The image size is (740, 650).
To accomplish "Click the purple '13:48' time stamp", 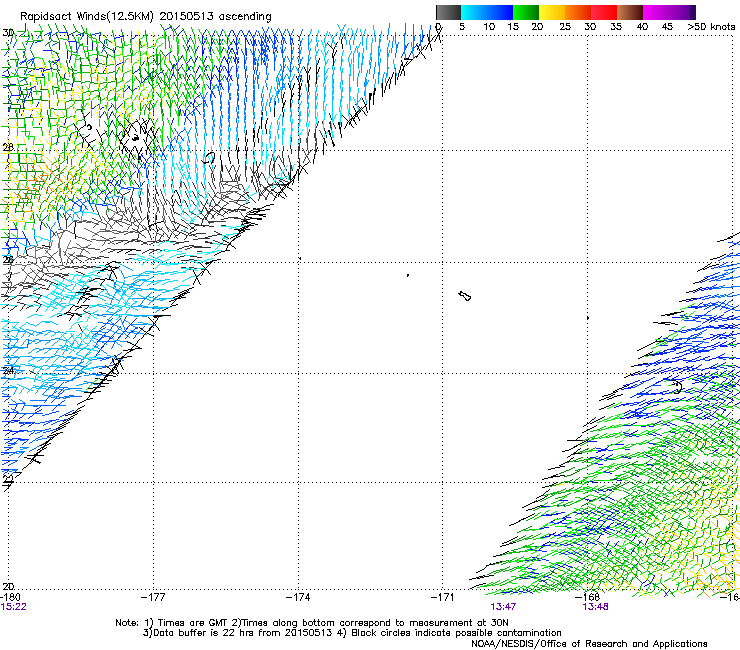I will [x=595, y=607].
